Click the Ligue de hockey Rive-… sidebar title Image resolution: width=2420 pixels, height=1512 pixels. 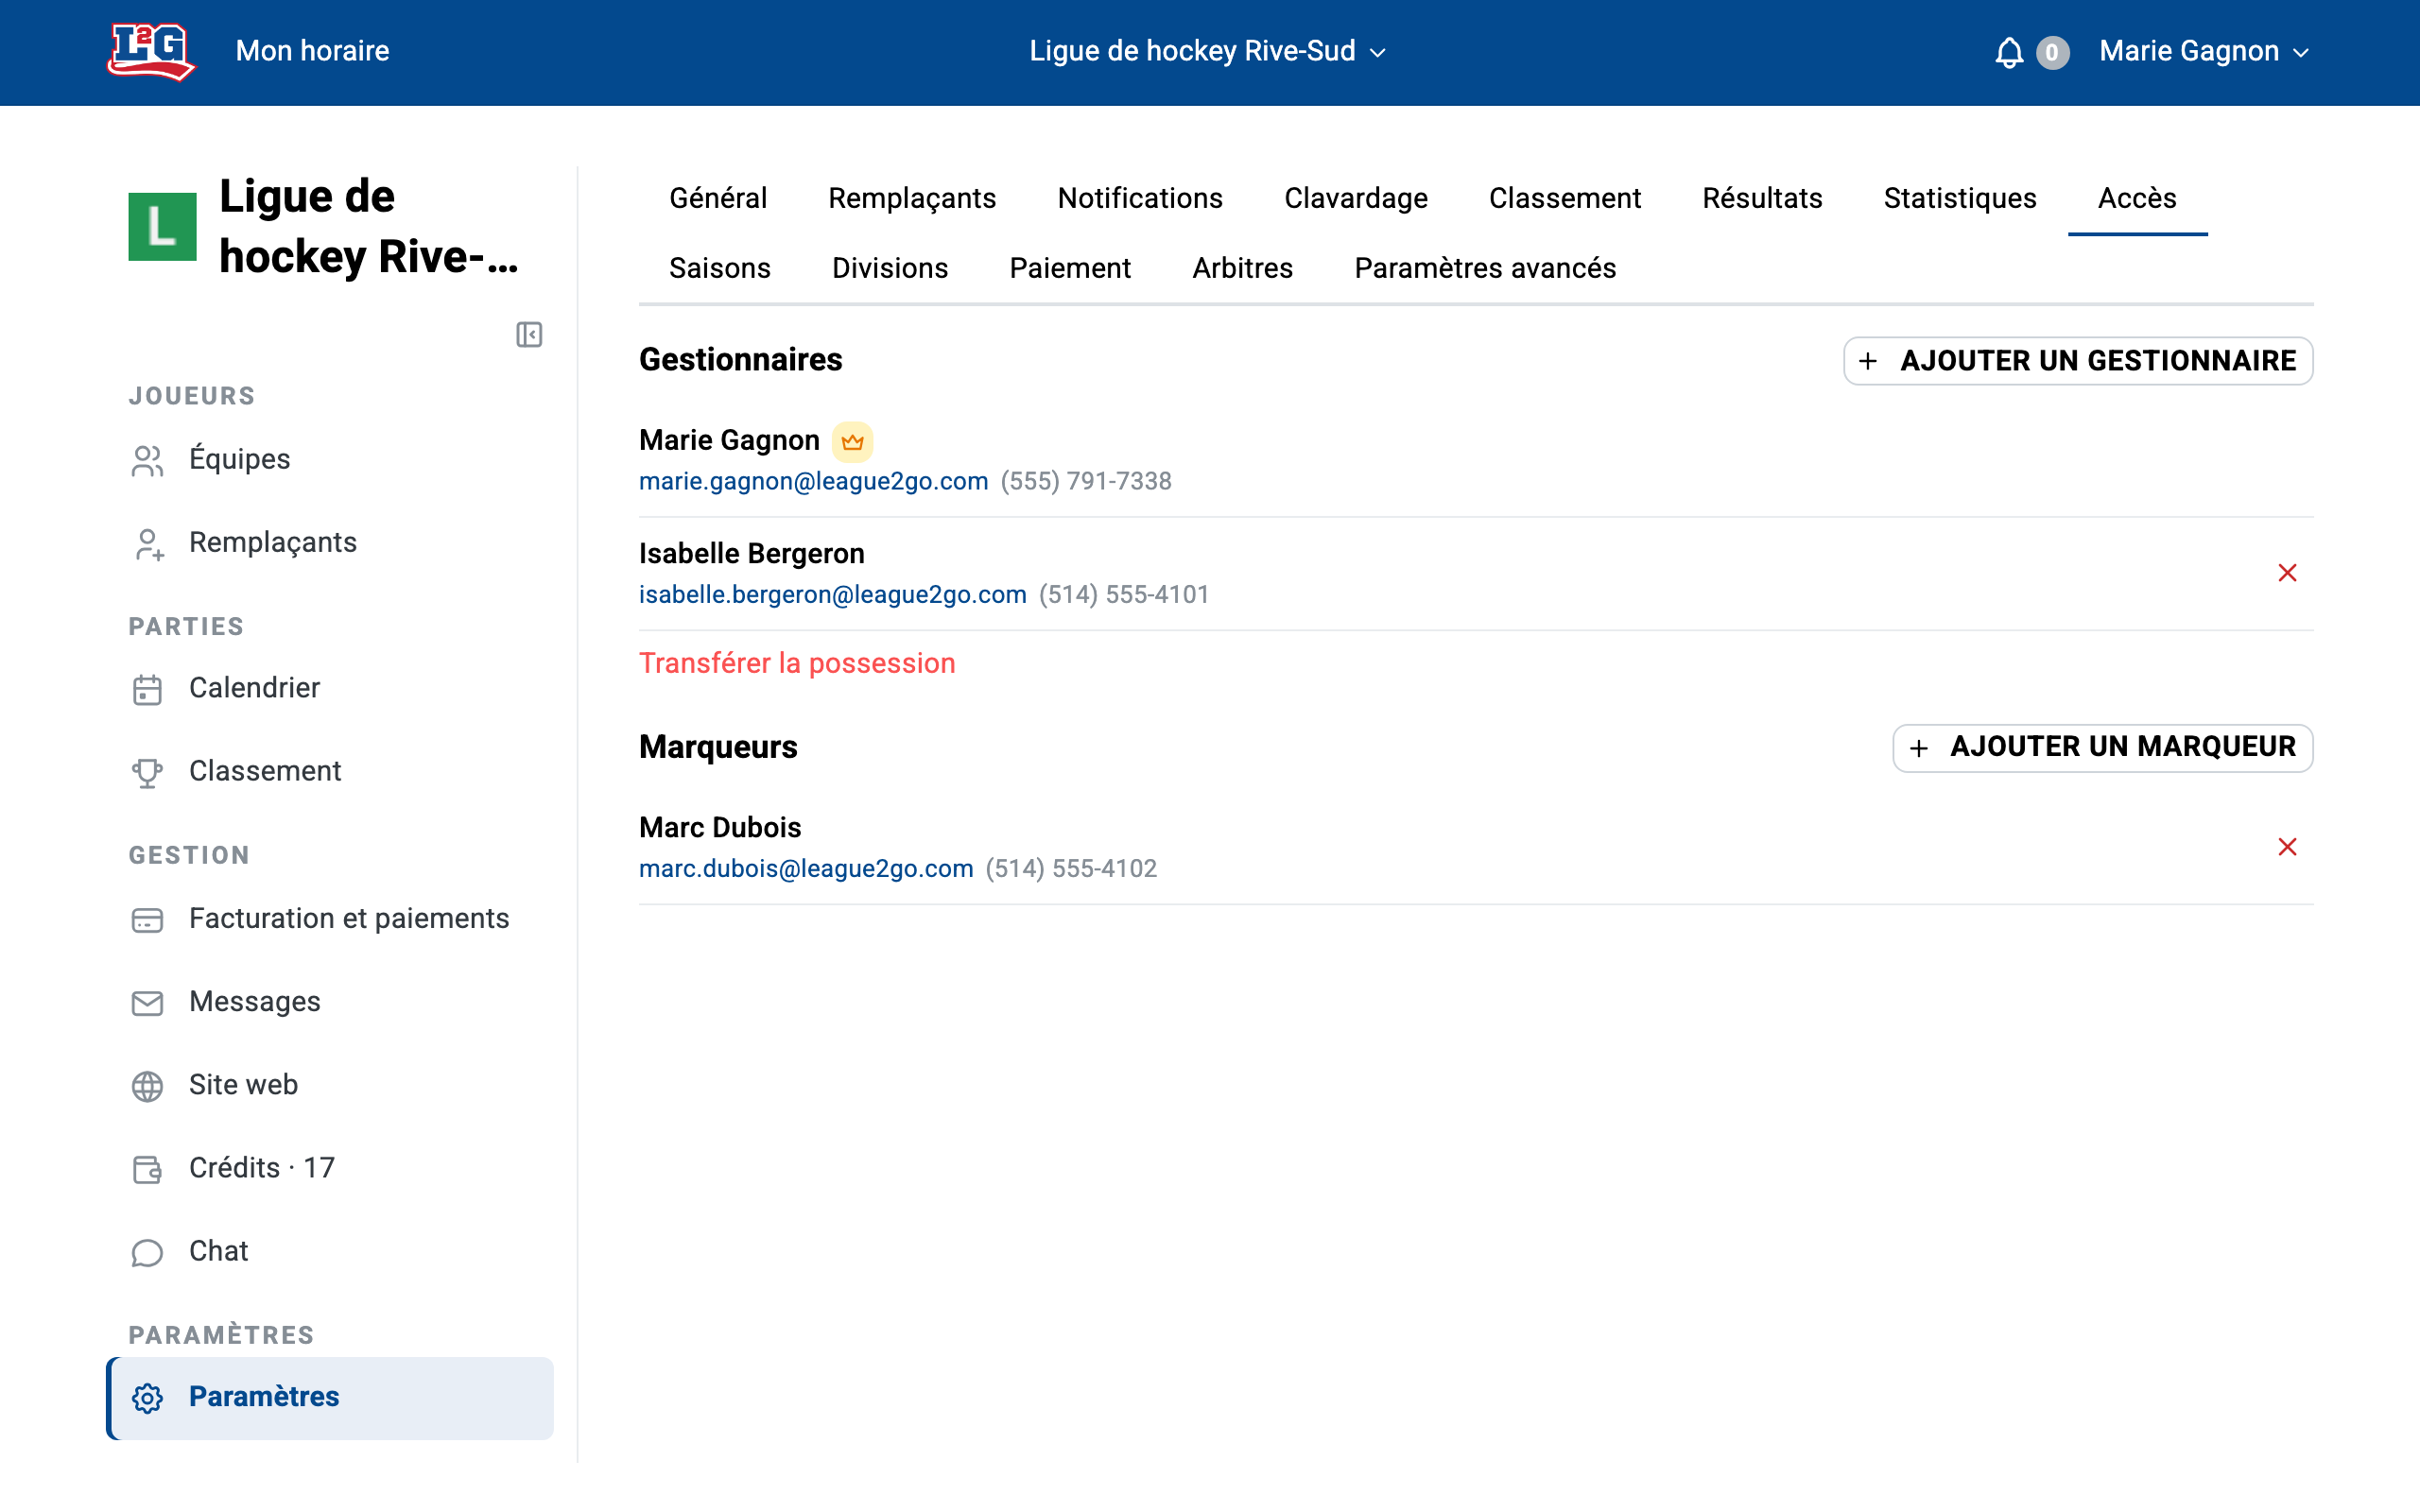point(368,227)
